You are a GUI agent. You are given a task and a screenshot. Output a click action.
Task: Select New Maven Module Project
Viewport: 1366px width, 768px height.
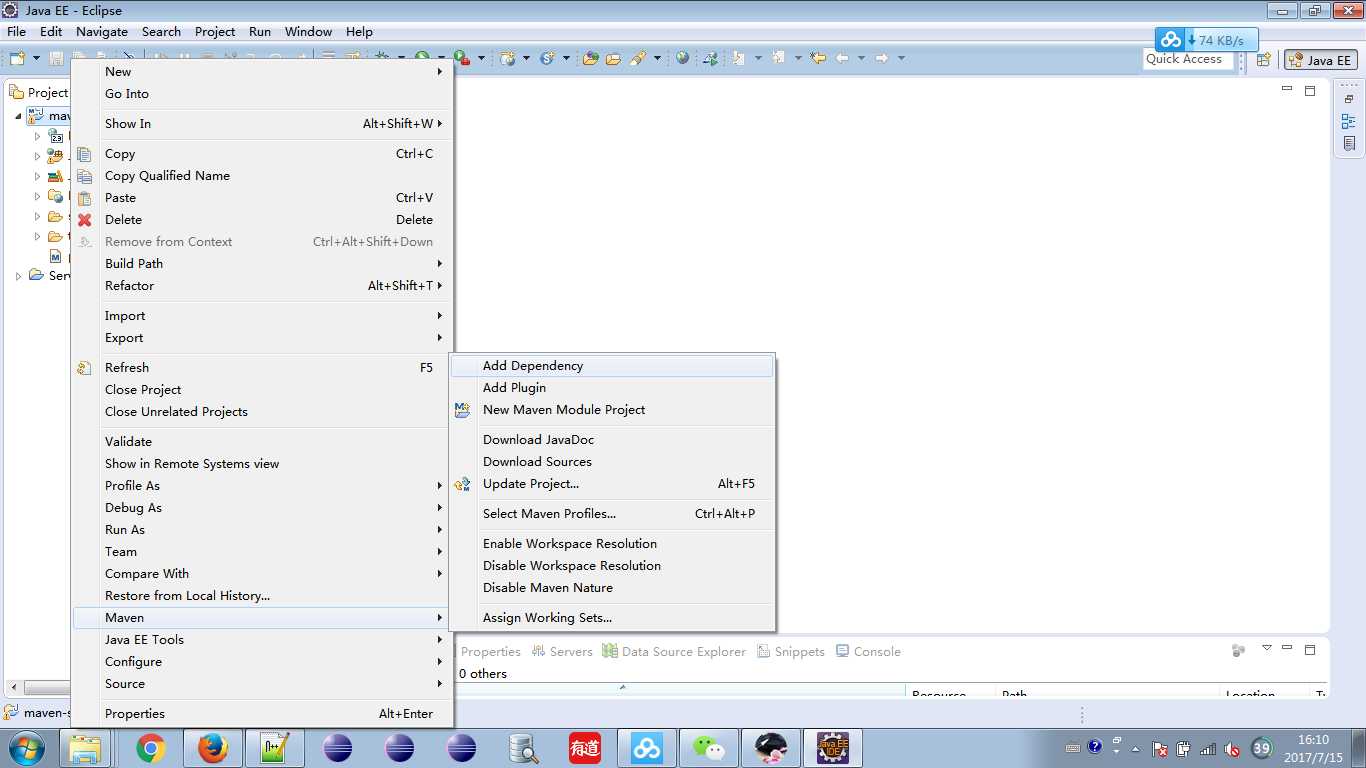[612, 410]
